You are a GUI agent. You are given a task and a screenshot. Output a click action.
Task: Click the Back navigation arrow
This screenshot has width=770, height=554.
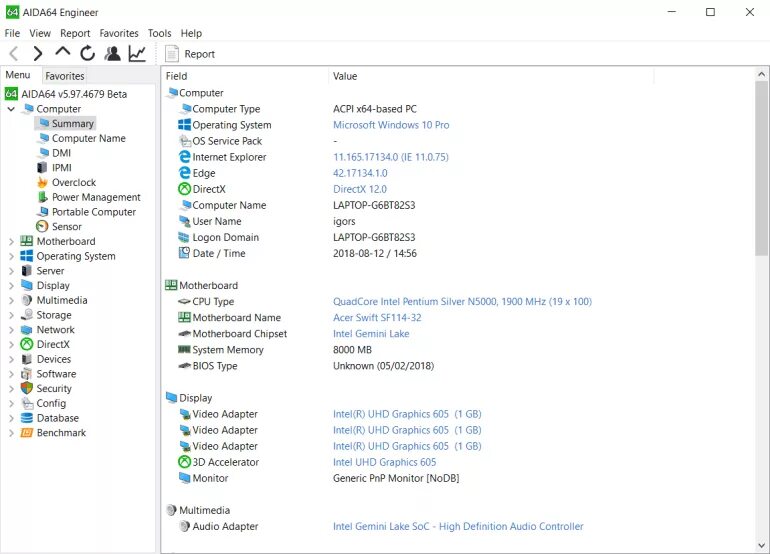click(x=14, y=53)
